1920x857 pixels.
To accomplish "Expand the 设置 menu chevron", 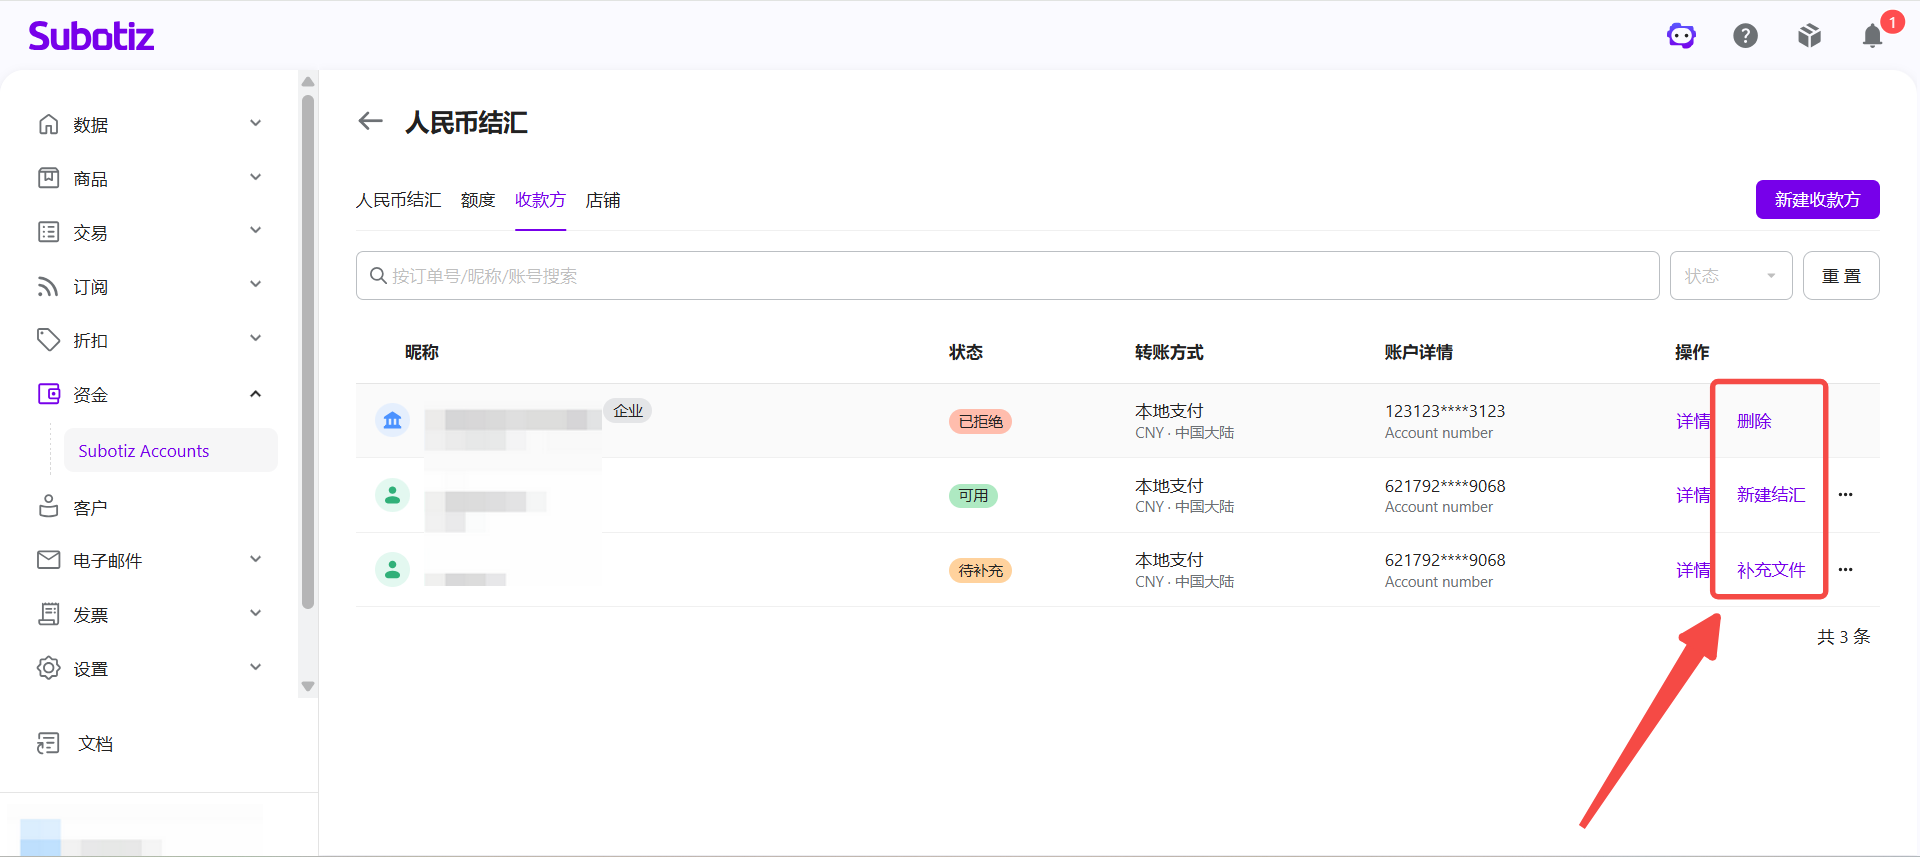I will coord(255,667).
